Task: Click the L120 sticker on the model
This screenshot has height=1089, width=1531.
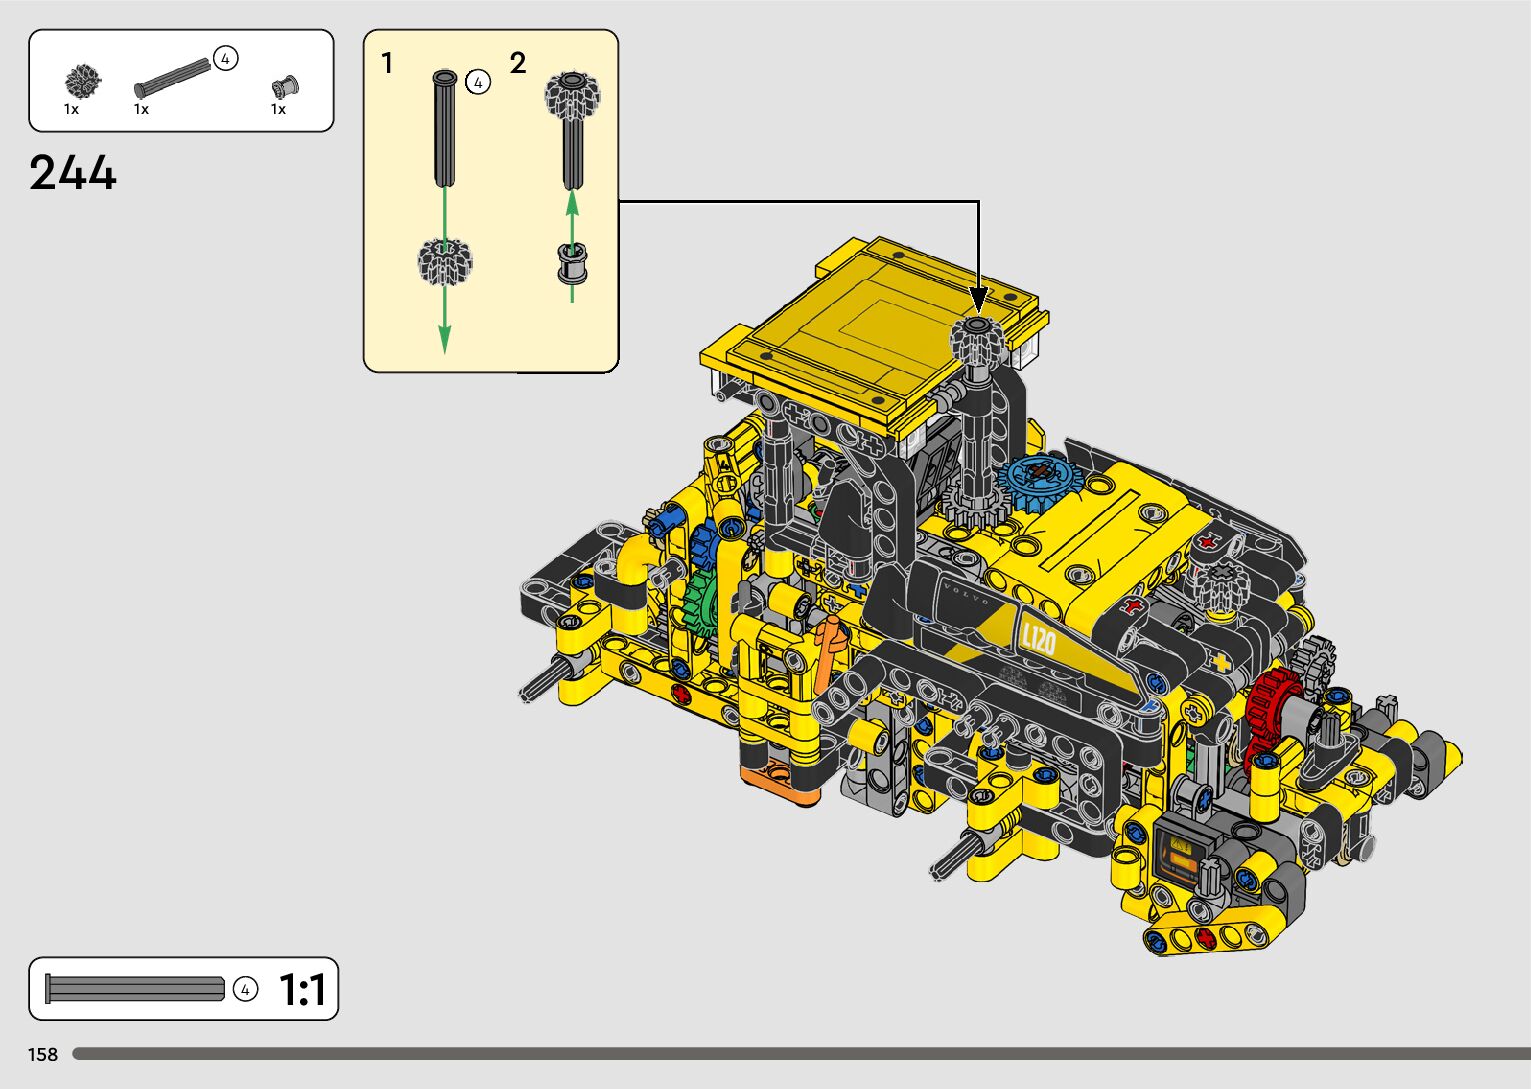Action: [1037, 638]
